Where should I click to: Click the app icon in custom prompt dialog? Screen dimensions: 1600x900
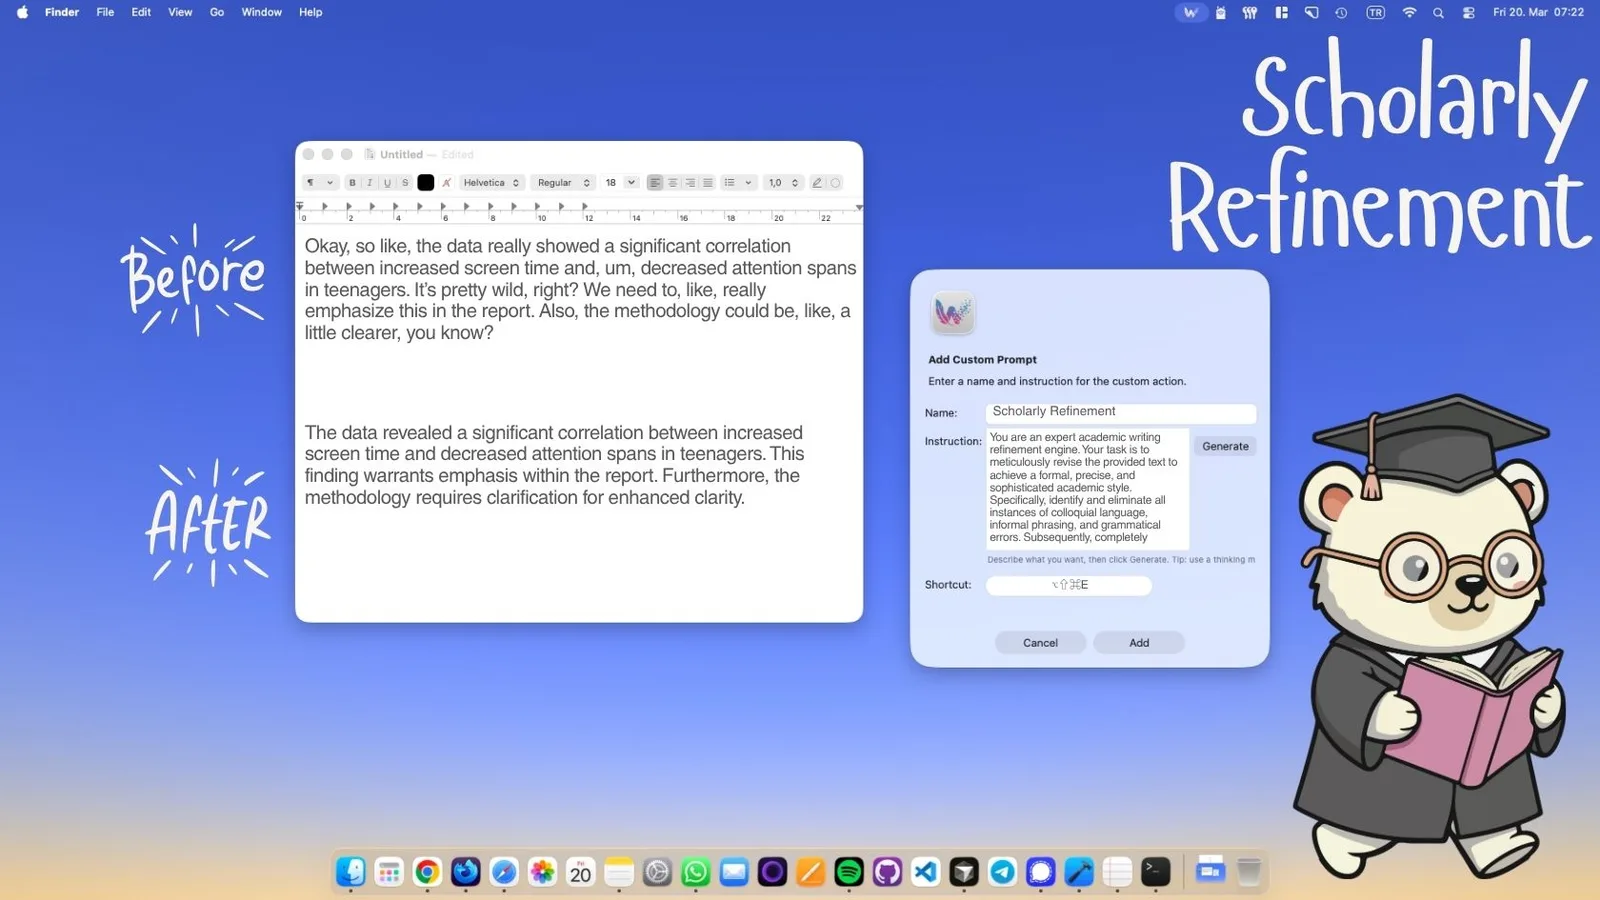click(x=952, y=314)
